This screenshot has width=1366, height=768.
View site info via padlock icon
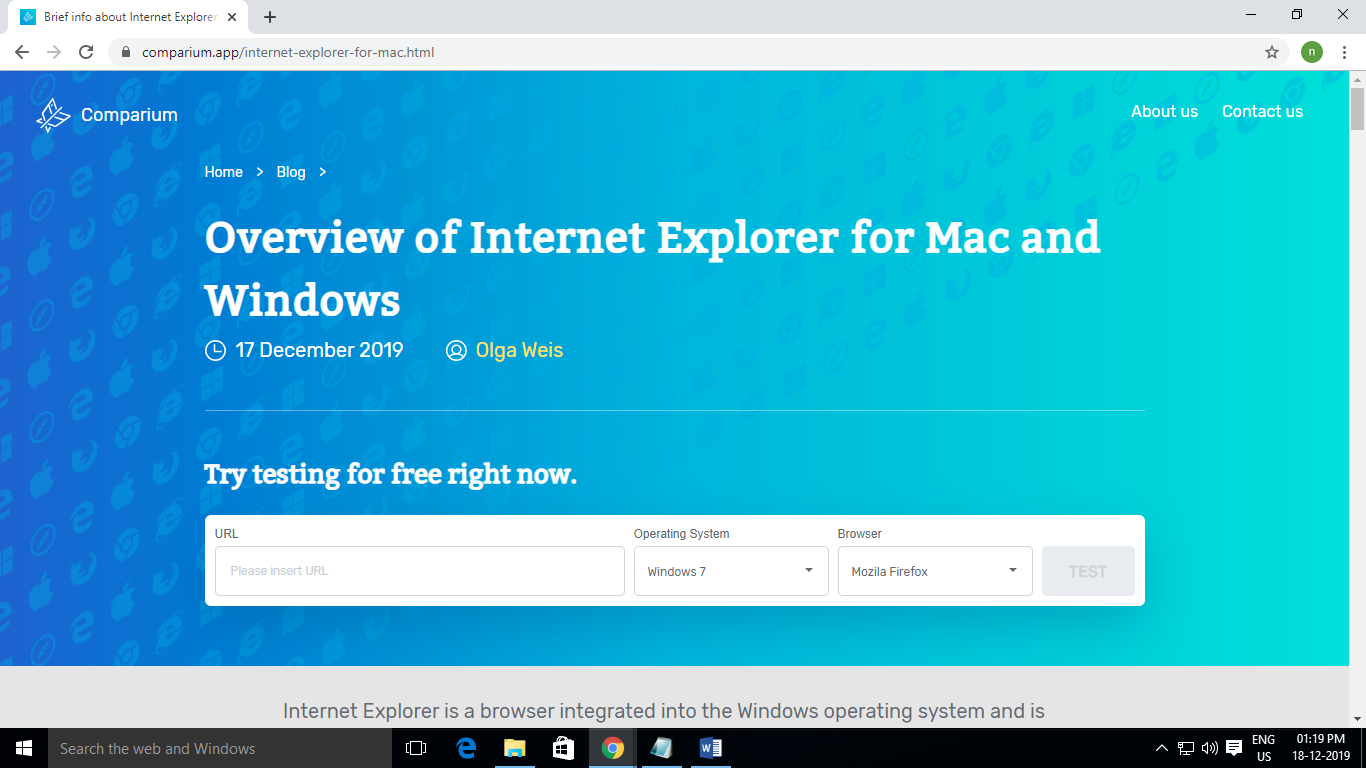(x=126, y=52)
